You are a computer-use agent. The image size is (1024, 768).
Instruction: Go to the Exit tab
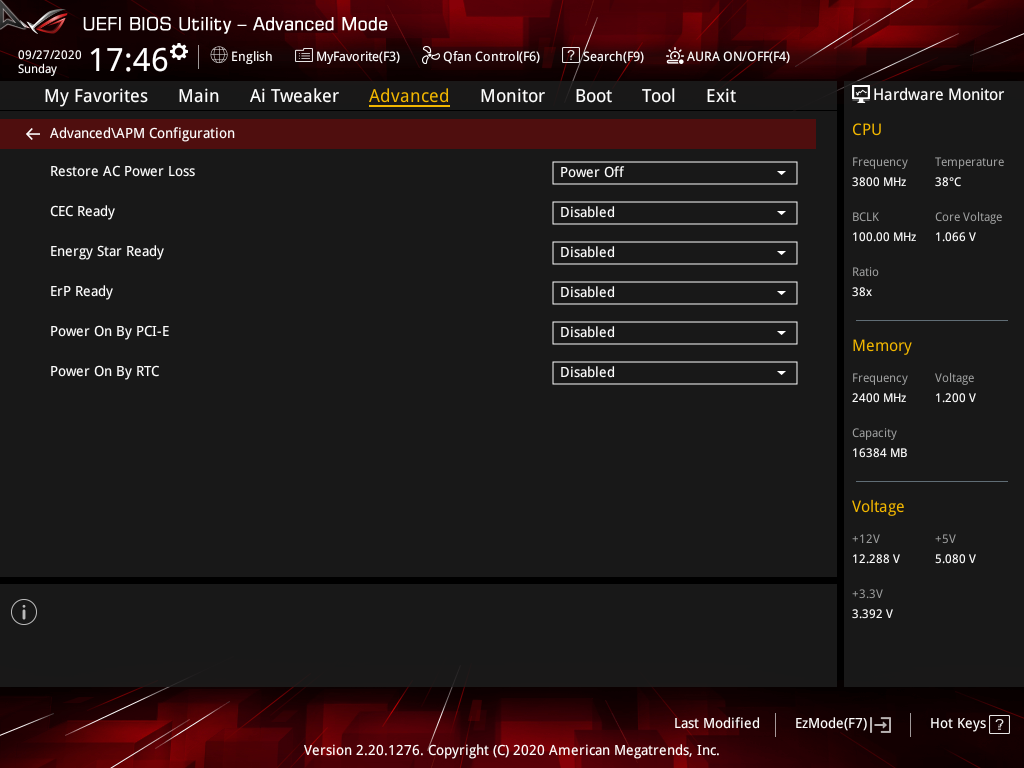[x=721, y=96]
